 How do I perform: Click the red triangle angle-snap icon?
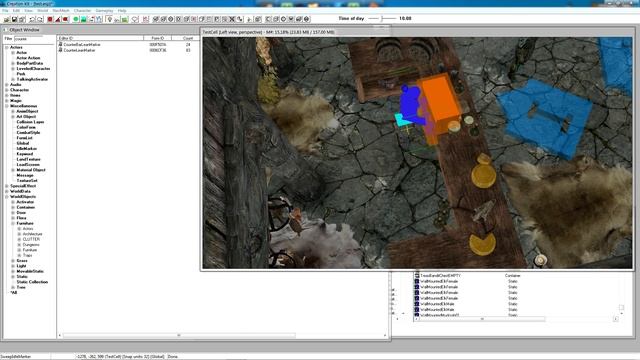click(x=58, y=19)
